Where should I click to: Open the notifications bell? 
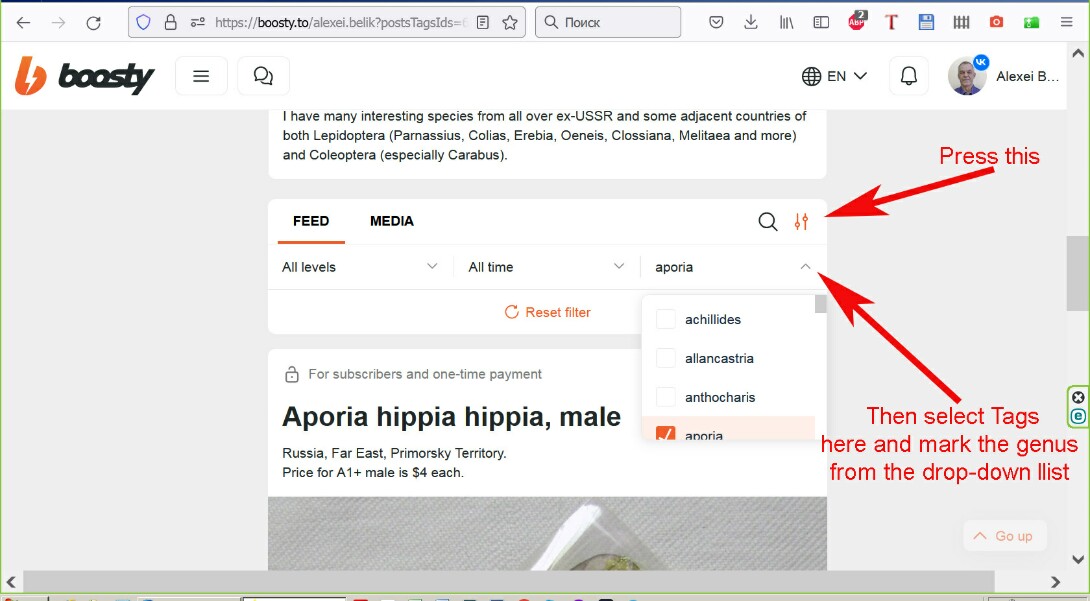click(909, 76)
